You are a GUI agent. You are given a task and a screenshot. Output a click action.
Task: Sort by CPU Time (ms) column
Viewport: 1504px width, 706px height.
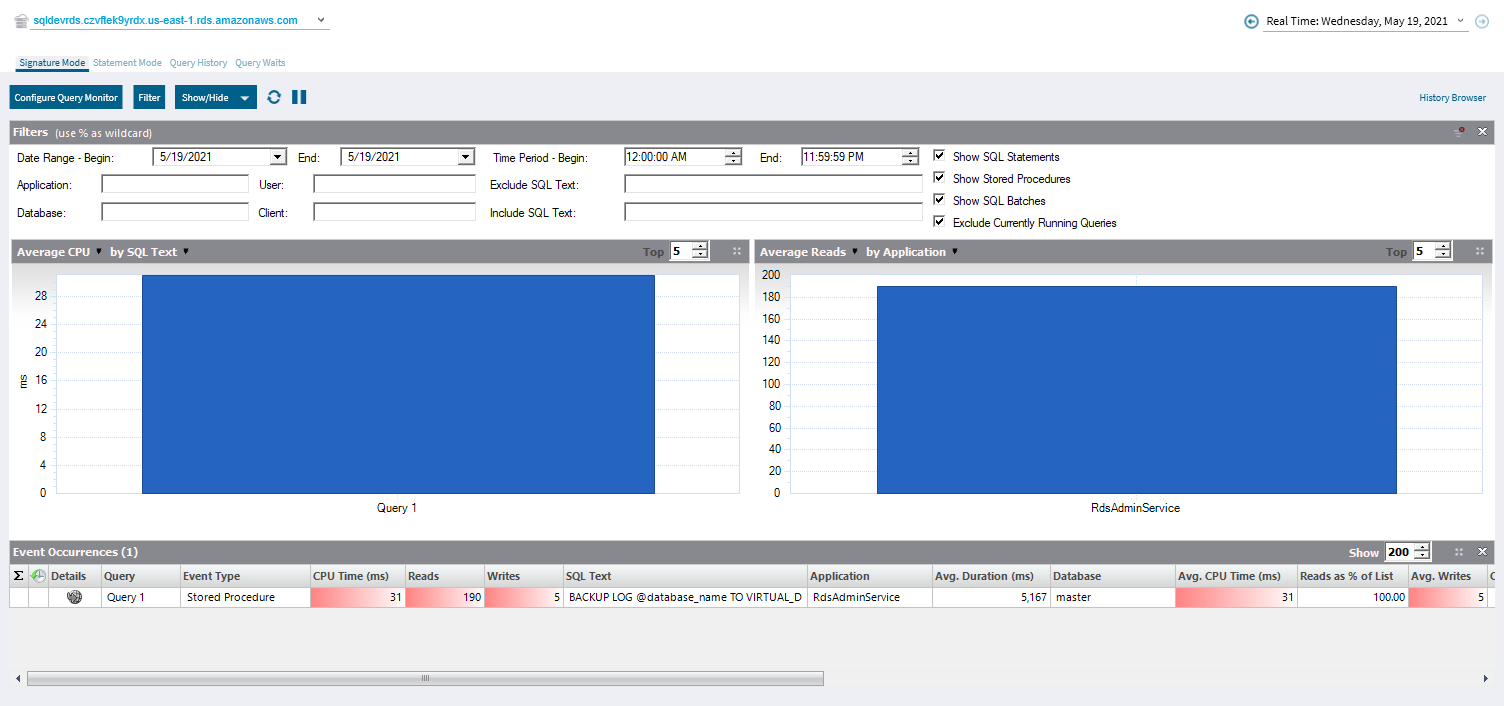click(357, 576)
